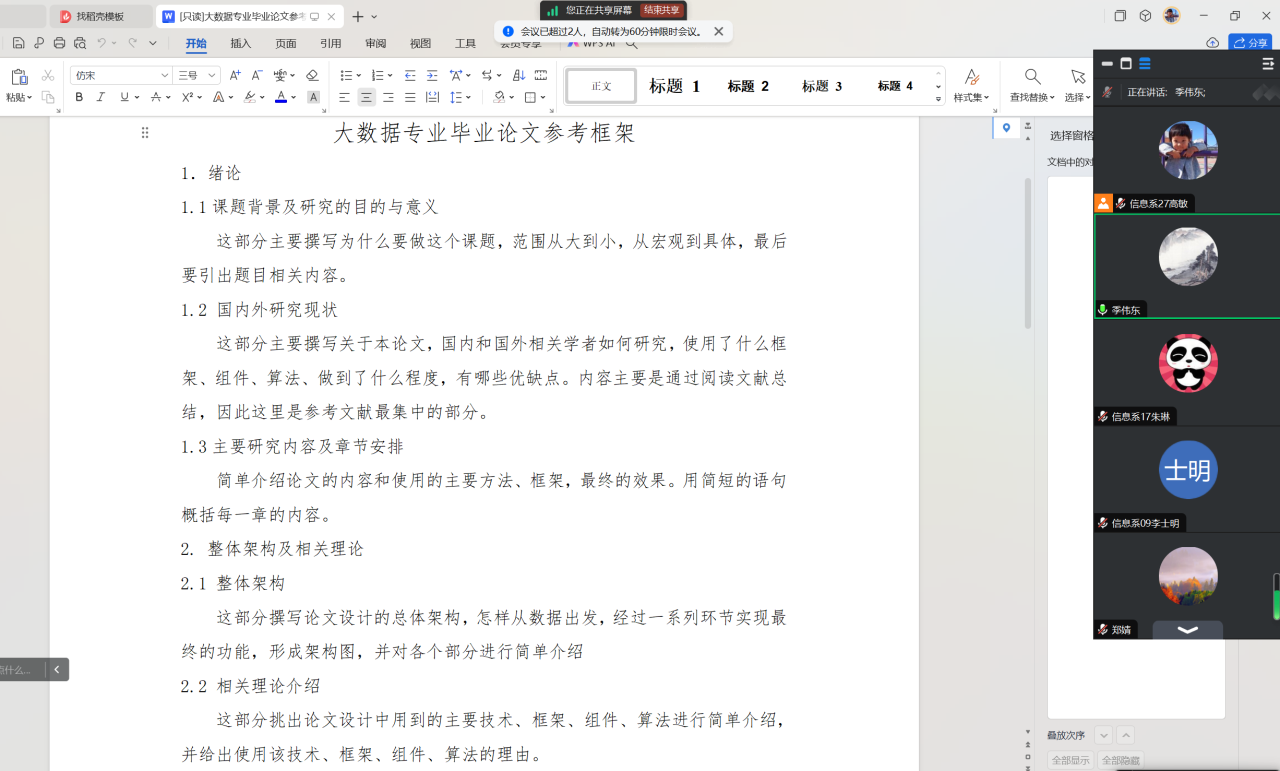Image resolution: width=1280 pixels, height=771 pixels.
Task: Click the print icon in quick access toolbar
Action: click(x=59, y=43)
